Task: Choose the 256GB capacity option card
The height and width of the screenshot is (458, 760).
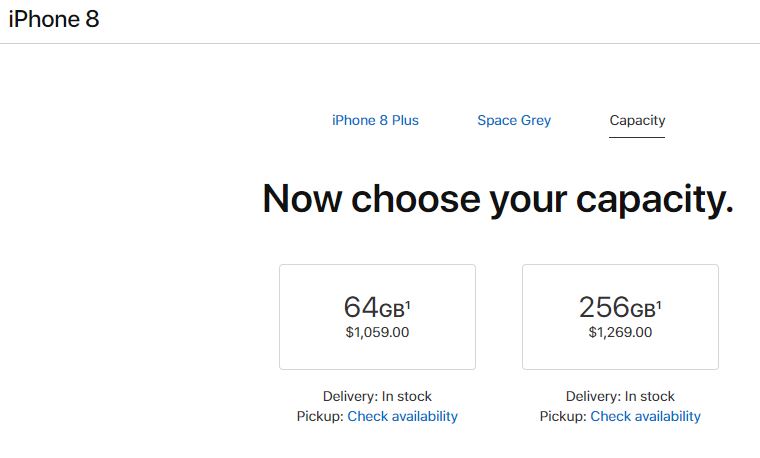Action: click(x=620, y=317)
